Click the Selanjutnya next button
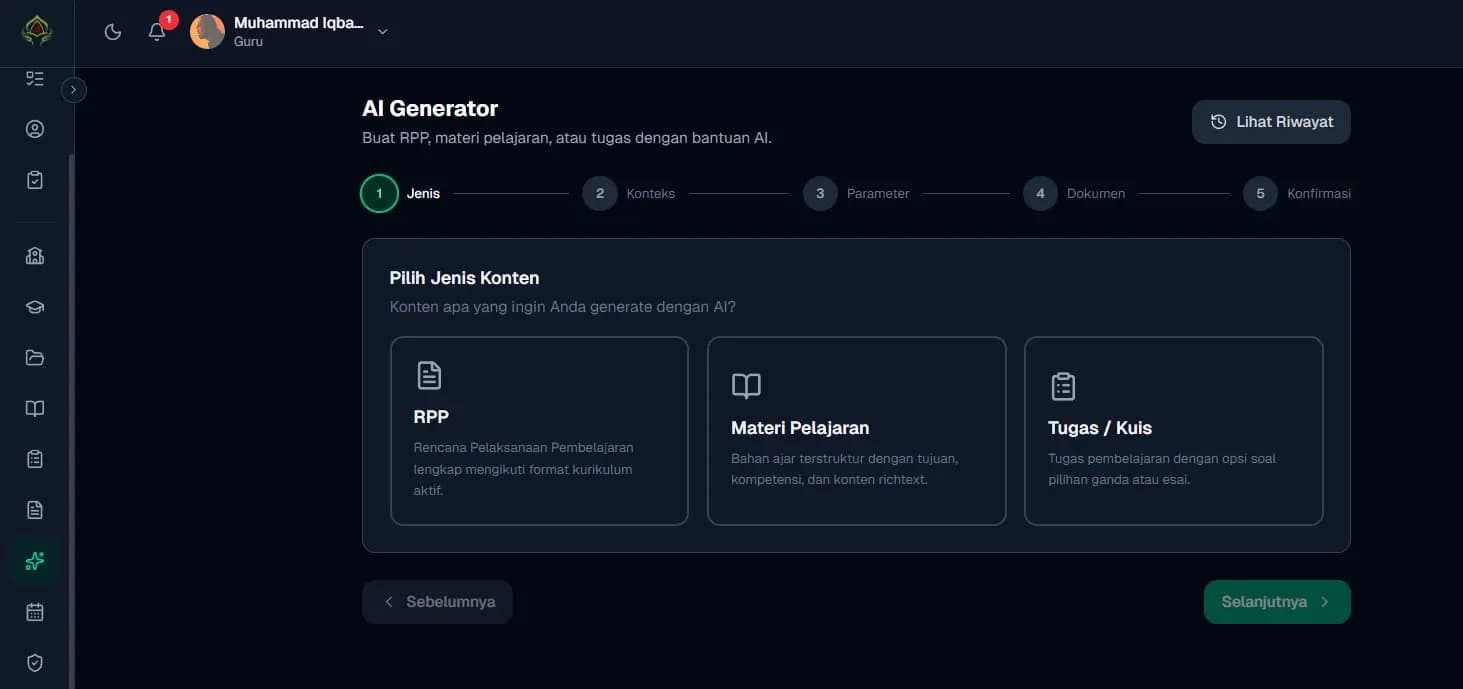 (1277, 602)
